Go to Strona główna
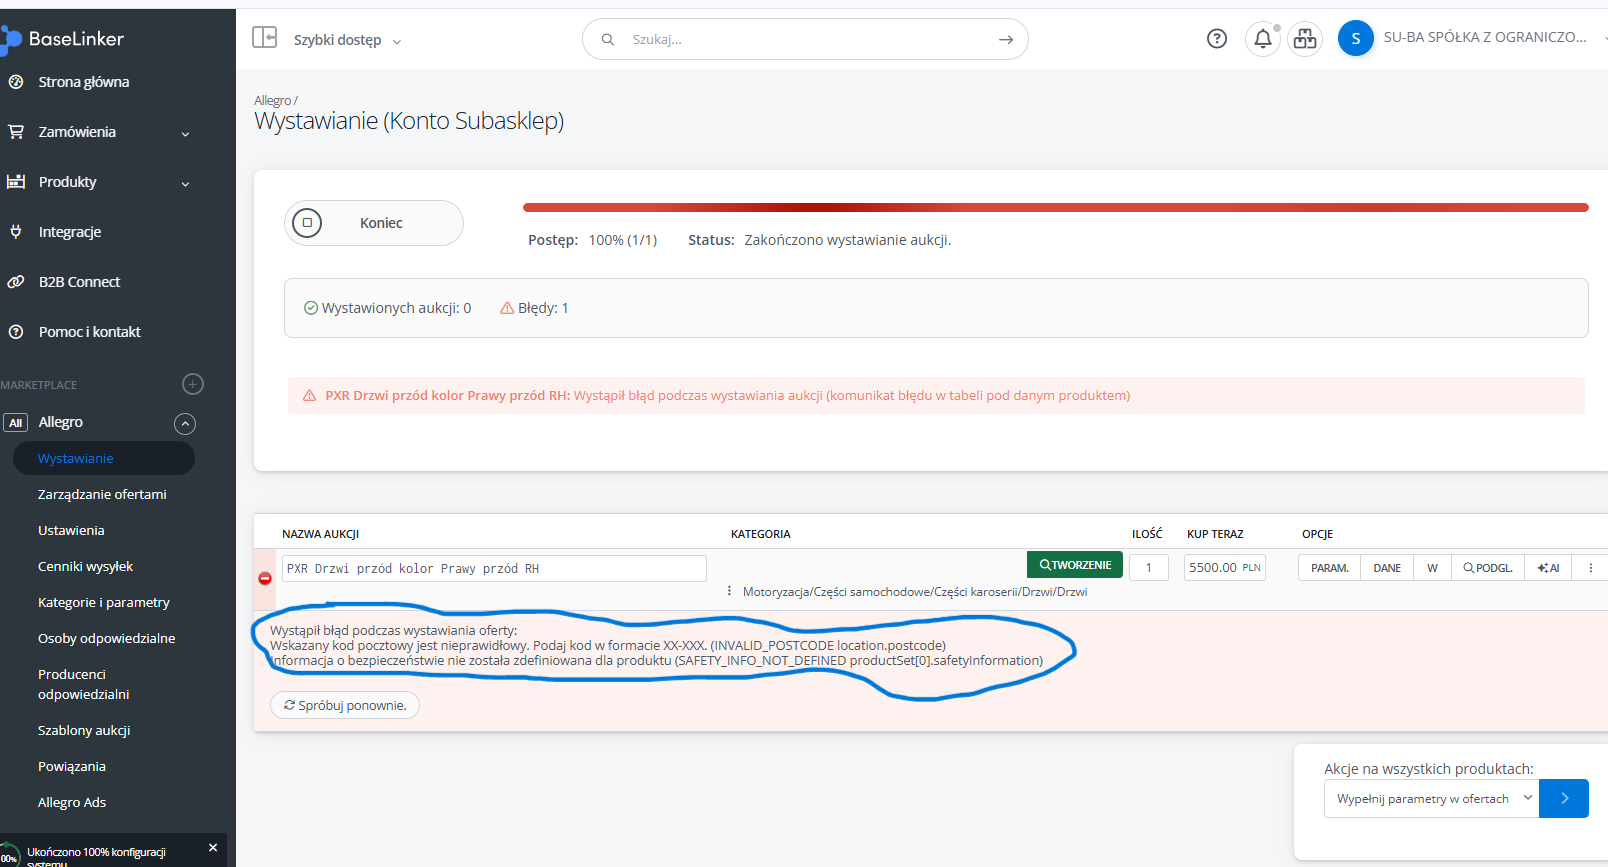The height and width of the screenshot is (867, 1608). point(84,82)
